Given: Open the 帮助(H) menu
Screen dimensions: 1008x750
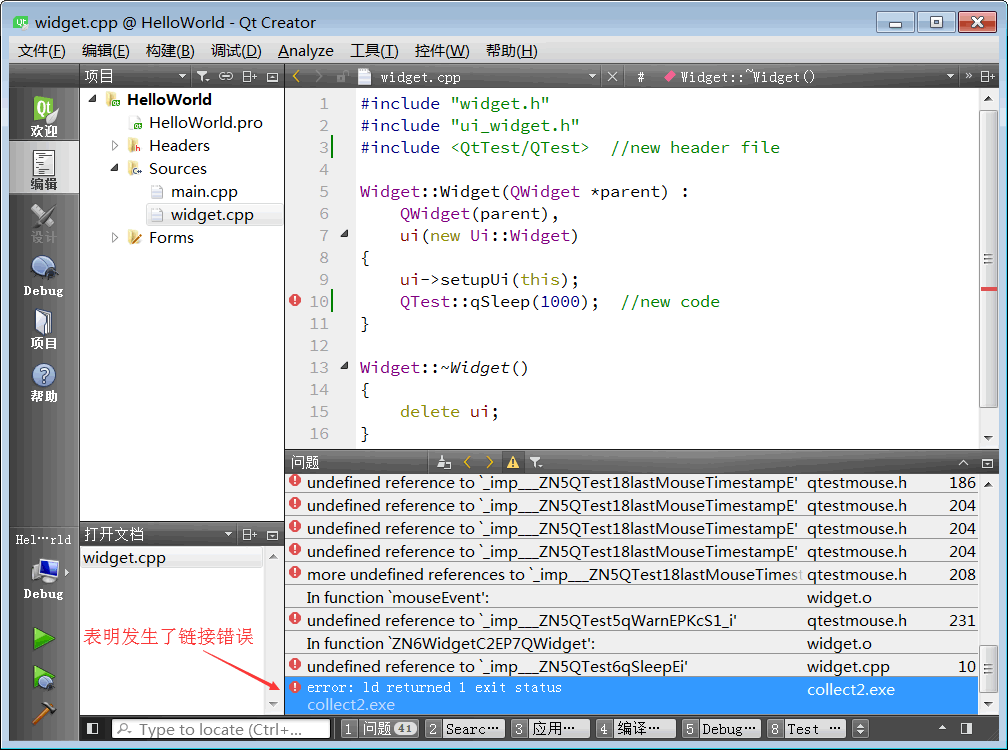Looking at the screenshot, I should pyautogui.click(x=512, y=51).
